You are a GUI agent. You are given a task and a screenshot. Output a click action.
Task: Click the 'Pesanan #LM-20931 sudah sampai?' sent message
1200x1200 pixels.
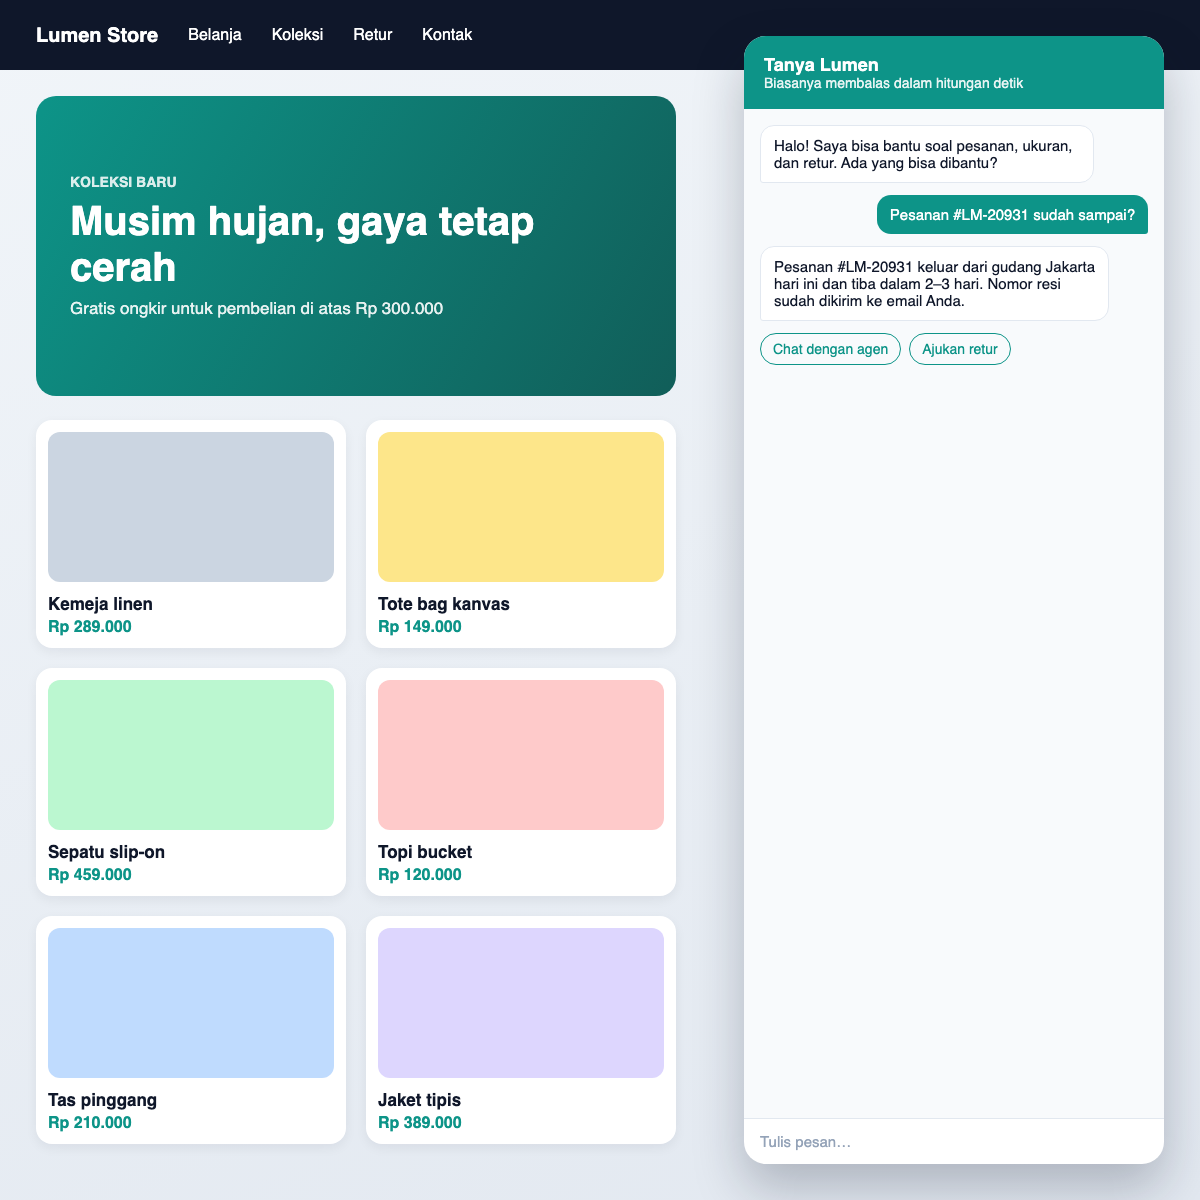pyautogui.click(x=1012, y=215)
